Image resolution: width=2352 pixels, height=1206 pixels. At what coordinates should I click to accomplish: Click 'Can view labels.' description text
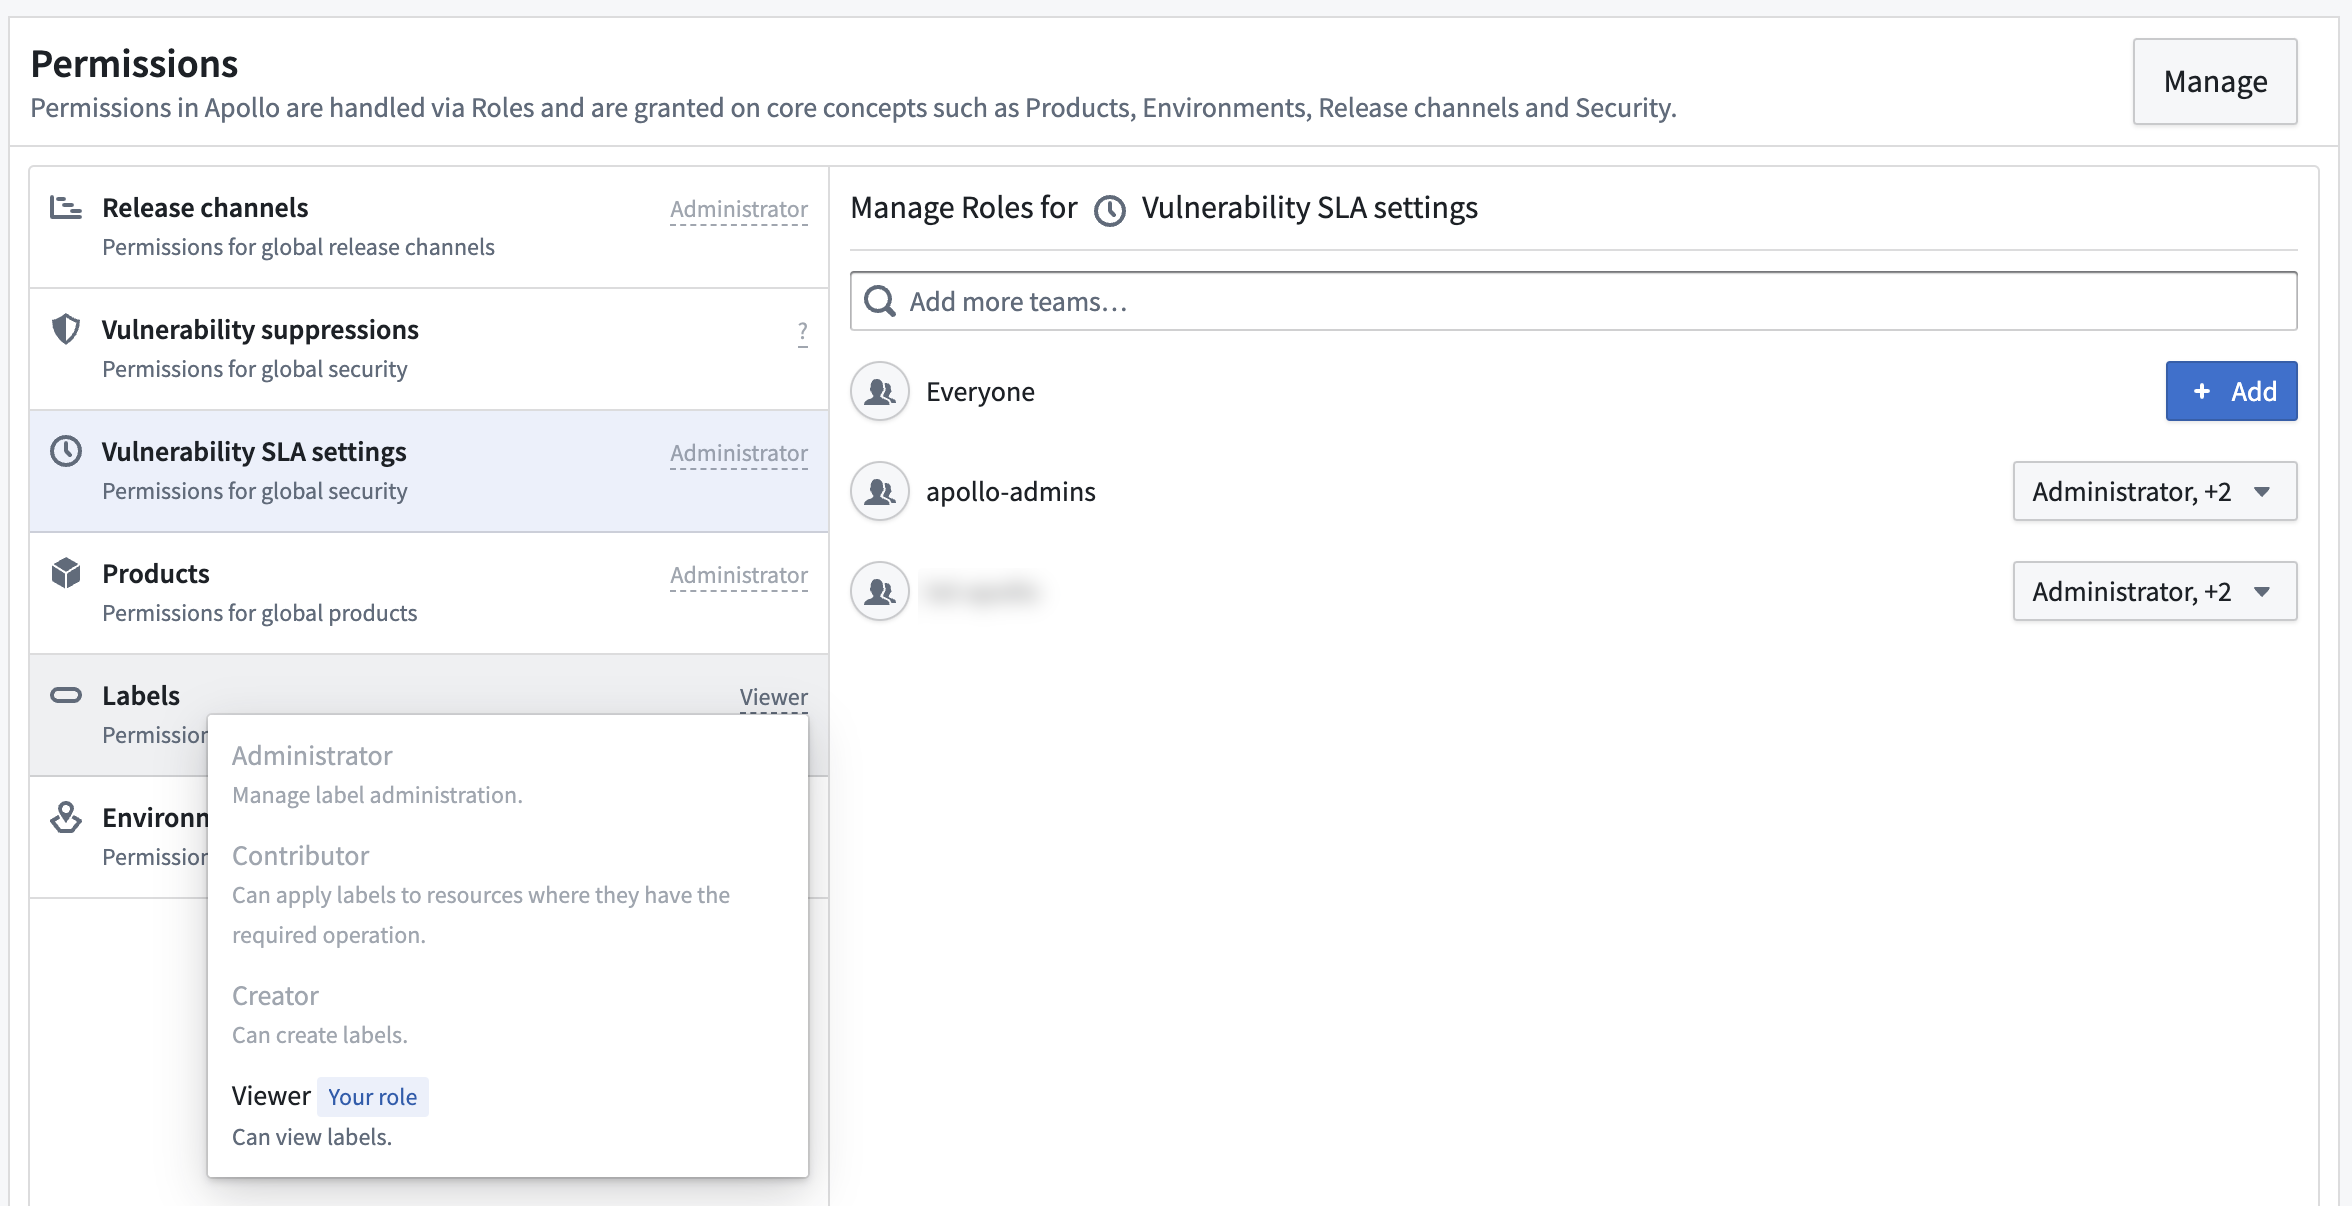click(x=312, y=1137)
